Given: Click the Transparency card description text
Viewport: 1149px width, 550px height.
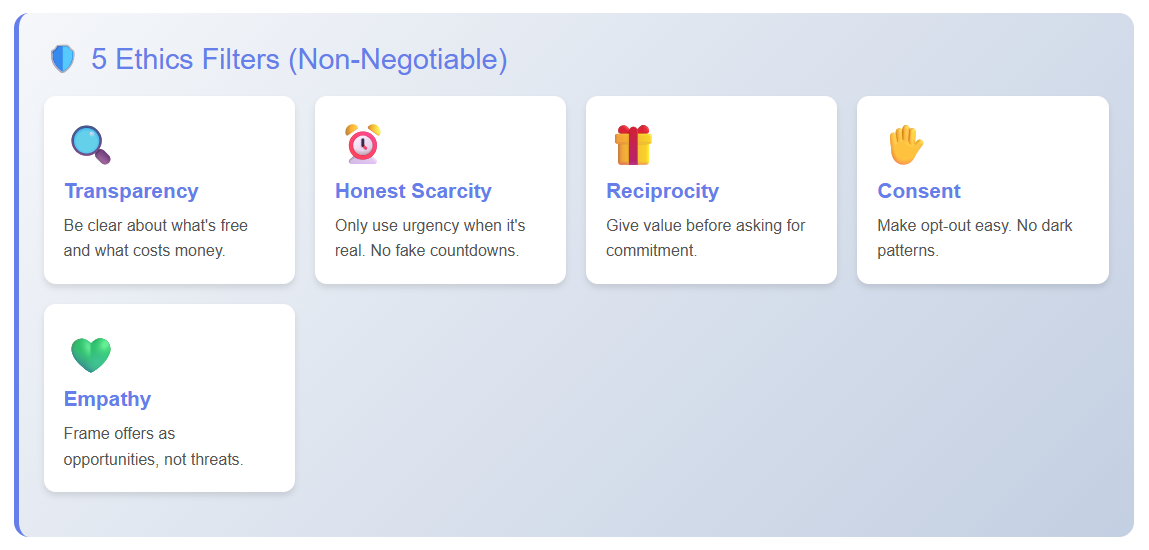Looking at the screenshot, I should point(155,238).
